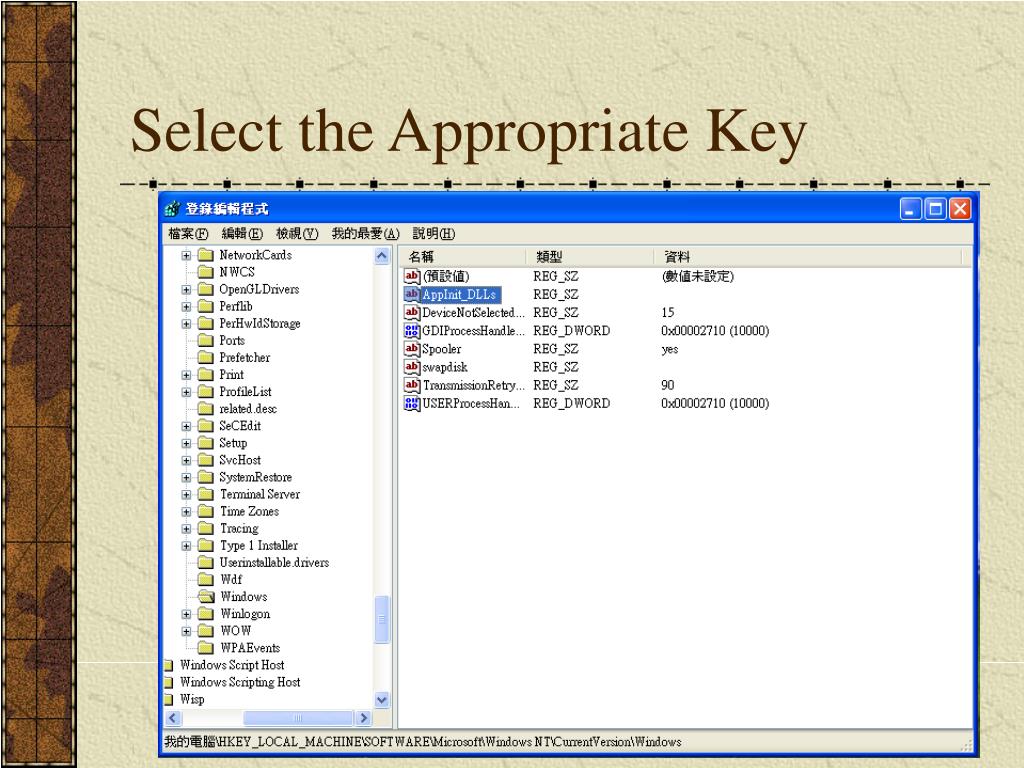The height and width of the screenshot is (768, 1024).
Task: Click the registry editor title bar icon
Action: (172, 209)
